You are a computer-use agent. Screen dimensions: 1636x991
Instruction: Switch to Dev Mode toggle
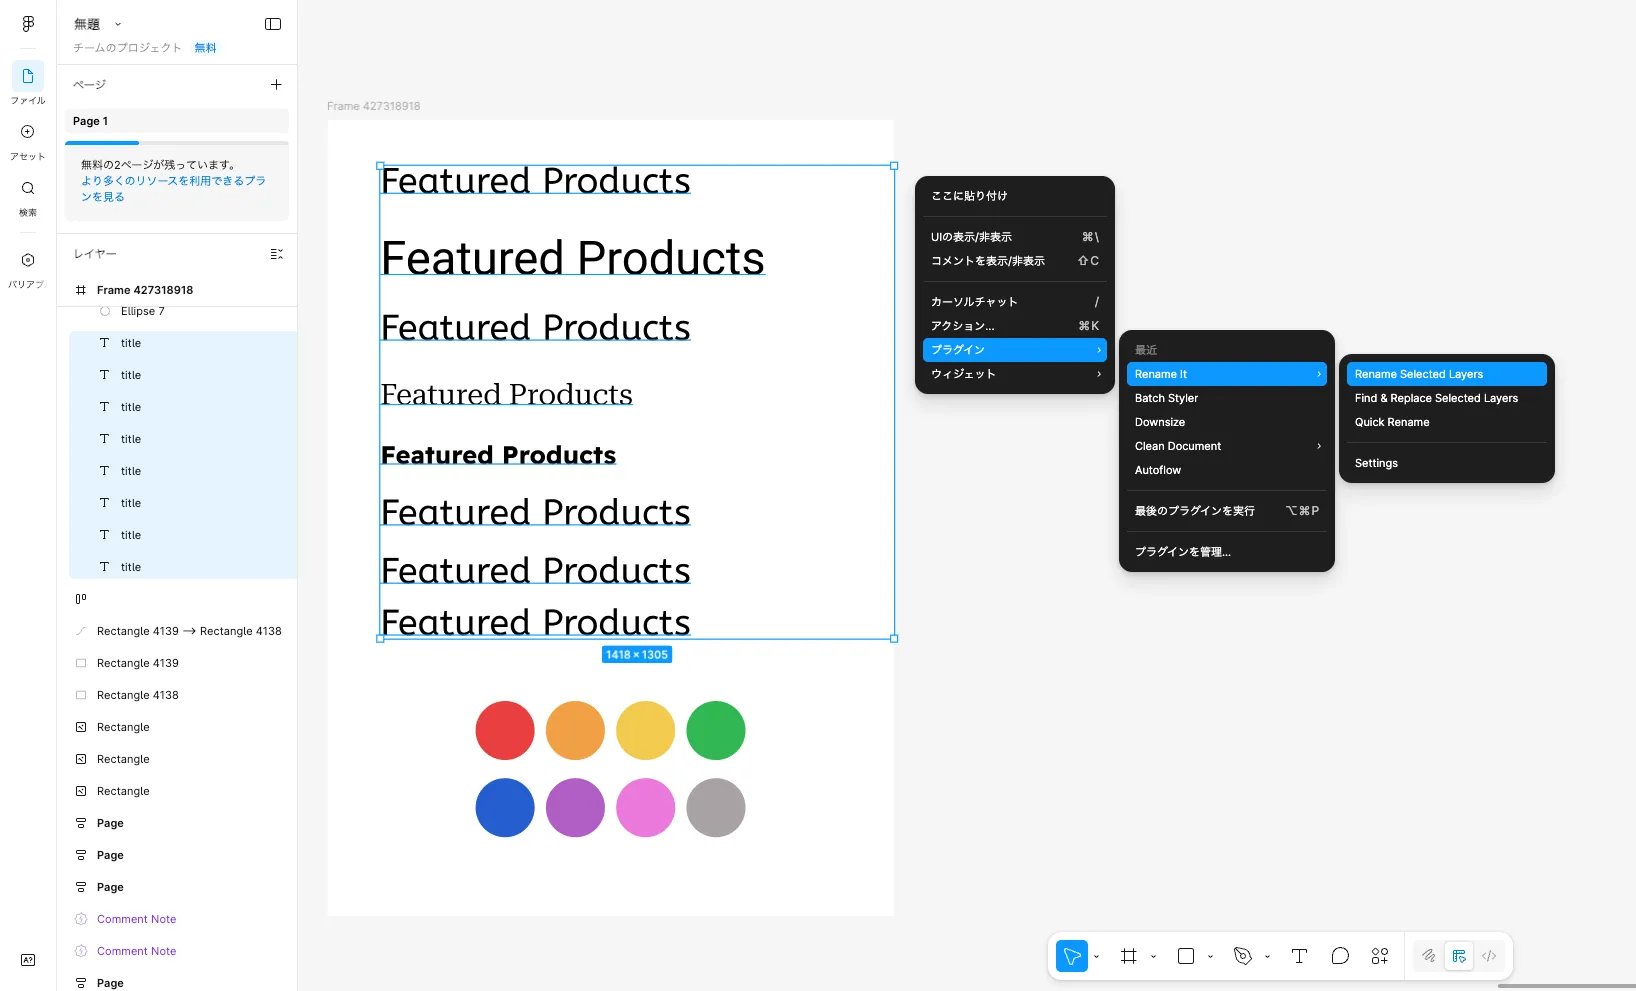(x=1489, y=956)
